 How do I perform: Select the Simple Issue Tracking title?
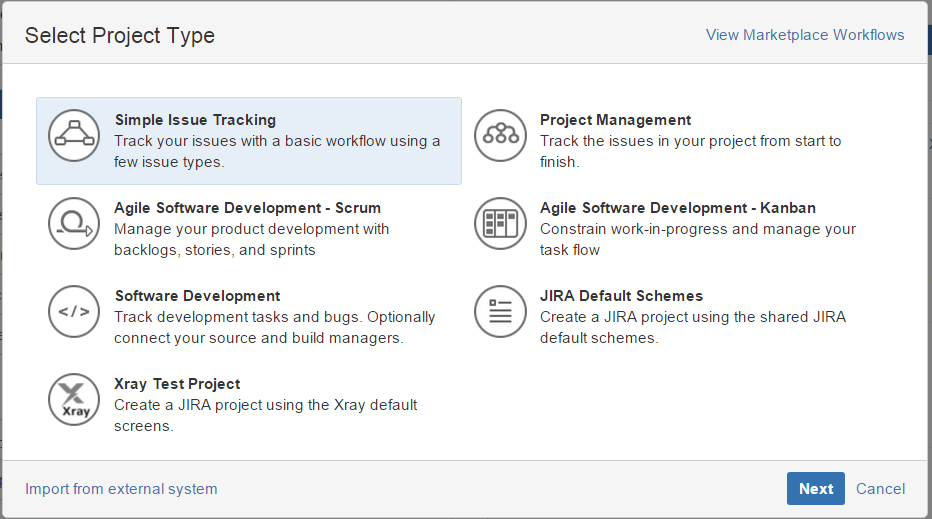click(196, 120)
